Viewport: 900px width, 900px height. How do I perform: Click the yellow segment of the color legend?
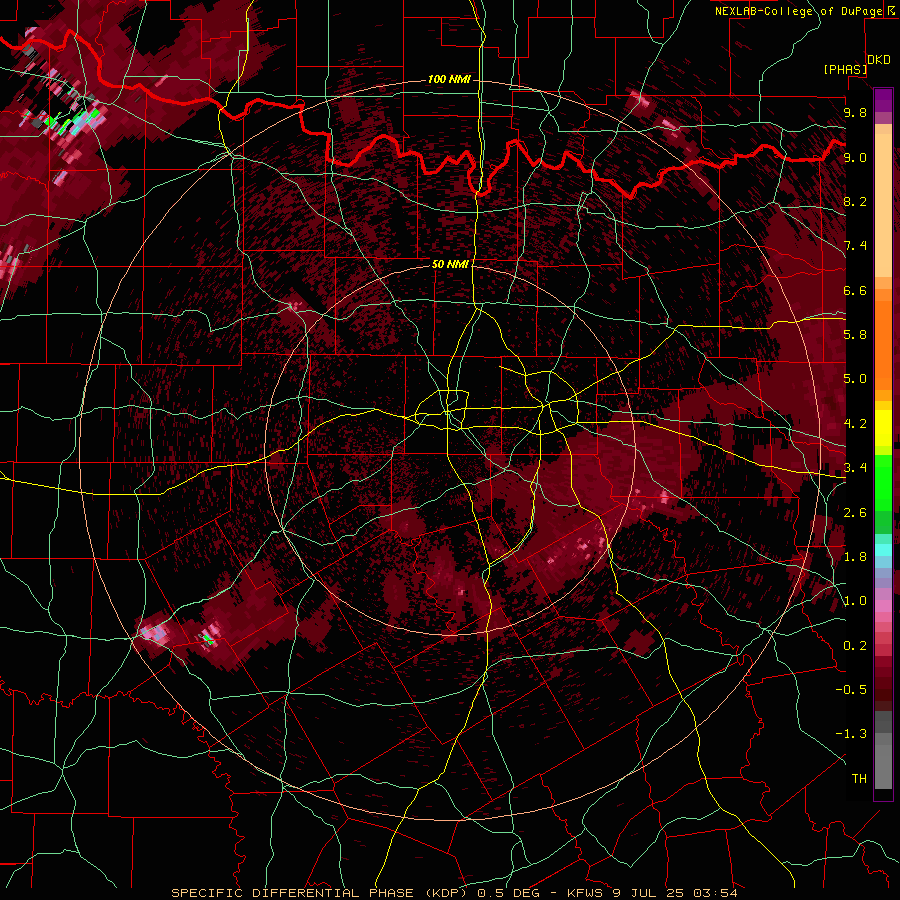883,428
